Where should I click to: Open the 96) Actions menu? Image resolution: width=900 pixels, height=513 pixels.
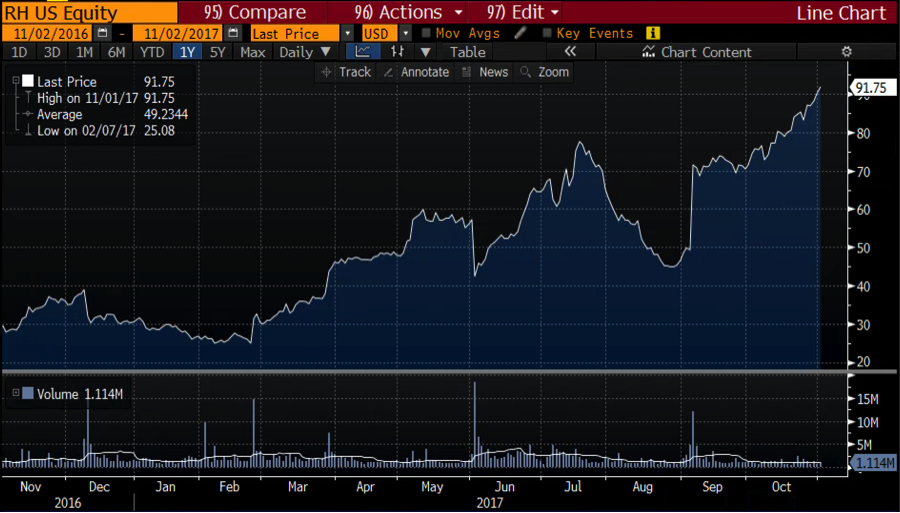(x=410, y=12)
